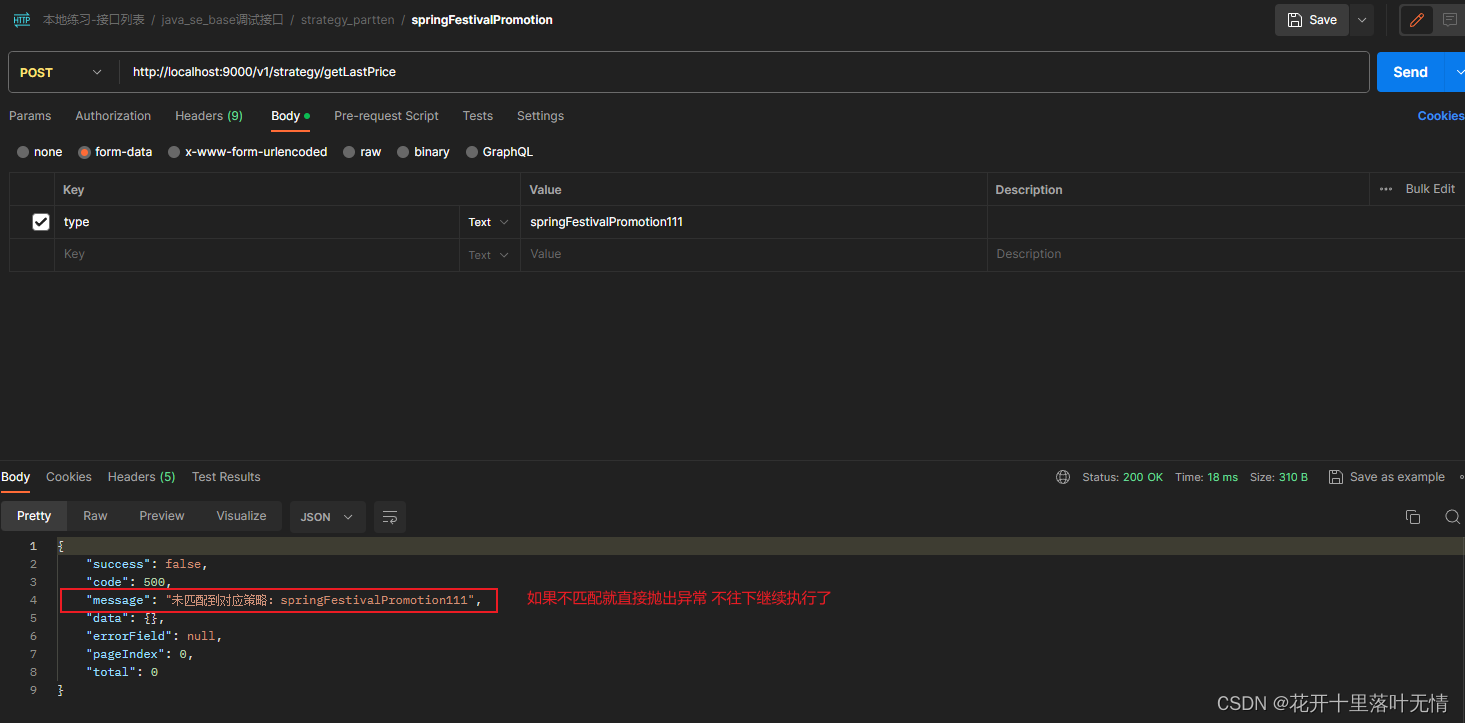Open the POST method dropdown
This screenshot has height=723, width=1465.
pos(61,72)
